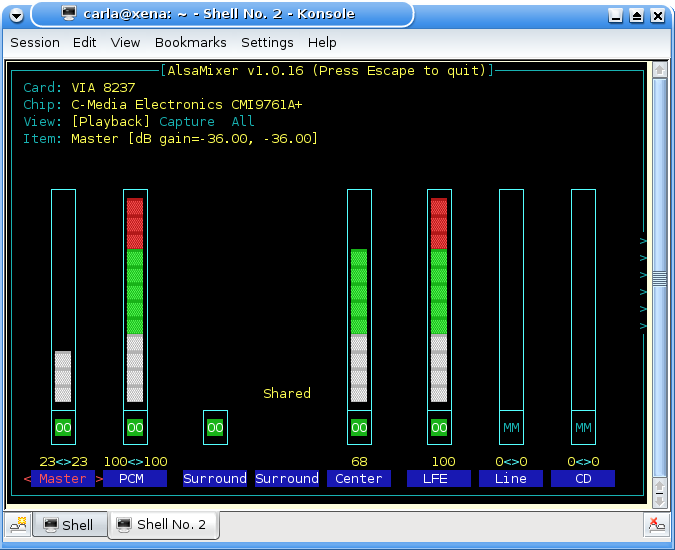675x550 pixels.
Task: Select the CD channel label
Action: pos(583,479)
